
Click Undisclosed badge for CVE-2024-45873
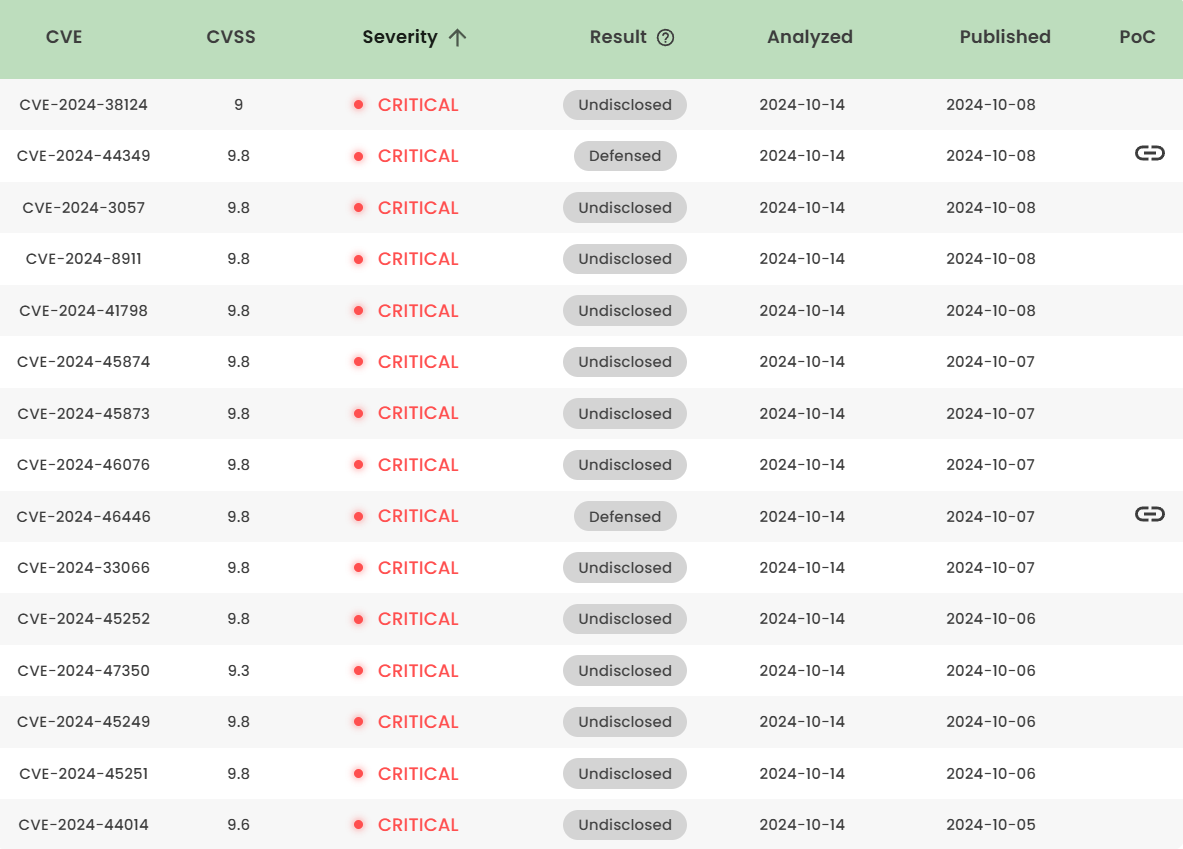(x=625, y=414)
